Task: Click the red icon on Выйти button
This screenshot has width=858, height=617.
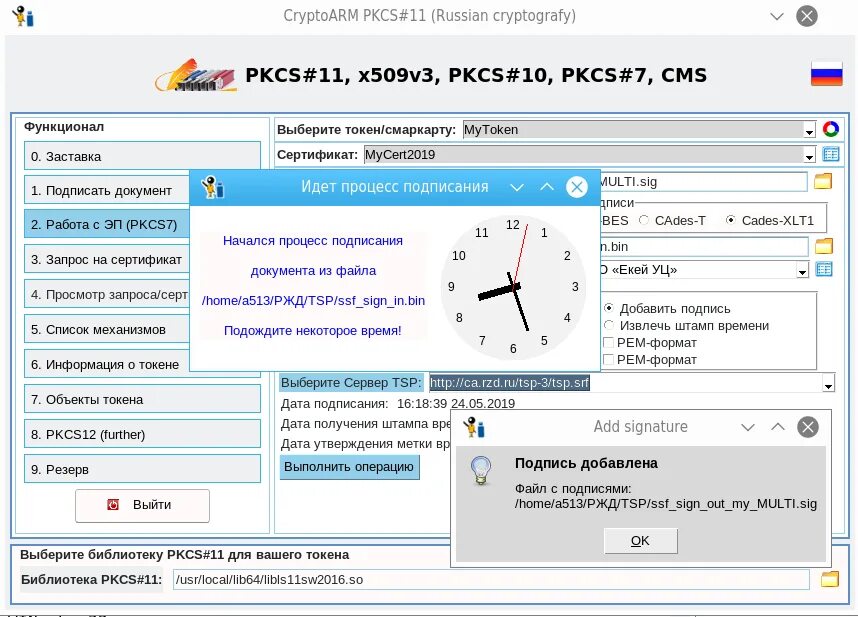Action: coord(113,504)
